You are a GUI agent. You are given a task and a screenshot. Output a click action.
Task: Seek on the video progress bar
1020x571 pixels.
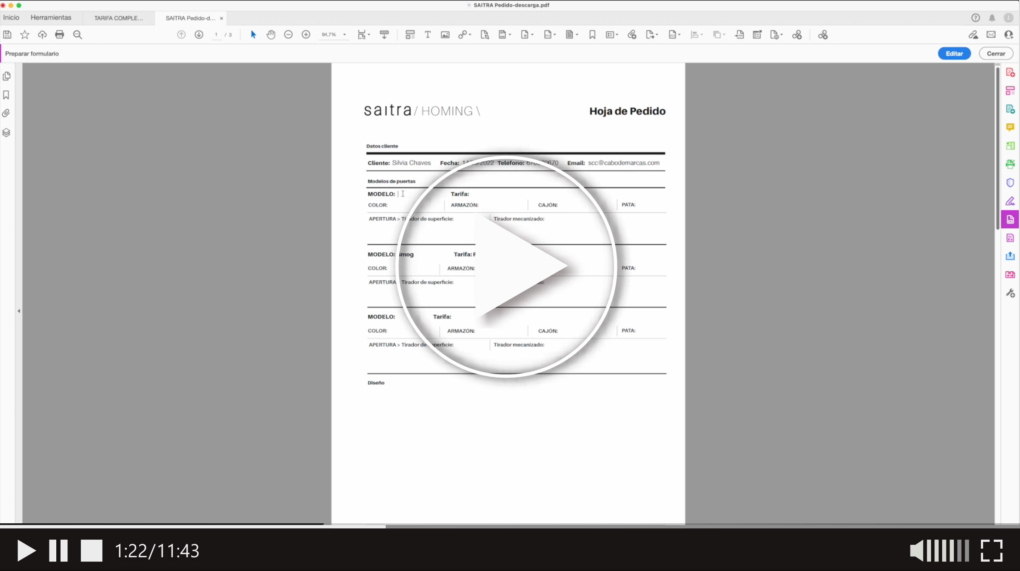tap(510, 525)
